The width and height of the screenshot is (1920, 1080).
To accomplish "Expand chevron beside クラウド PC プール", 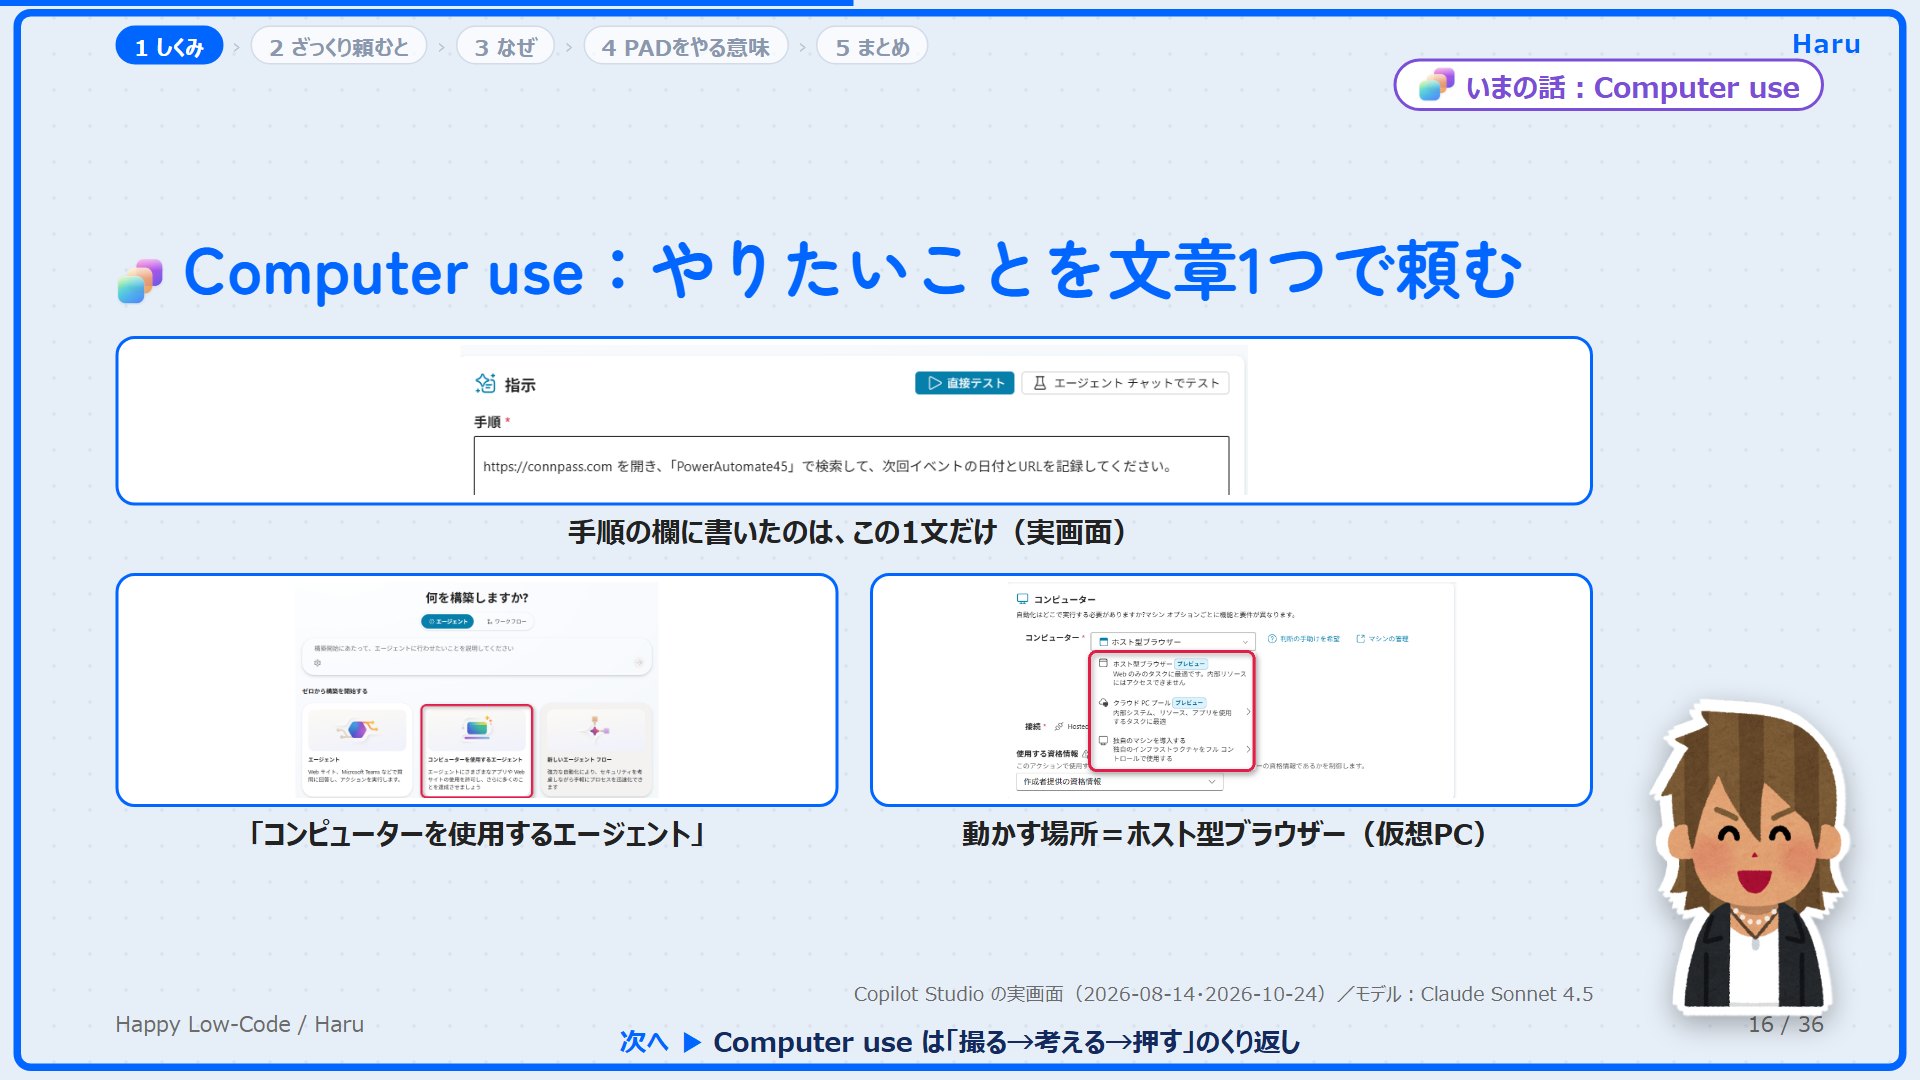I will coord(1249,711).
